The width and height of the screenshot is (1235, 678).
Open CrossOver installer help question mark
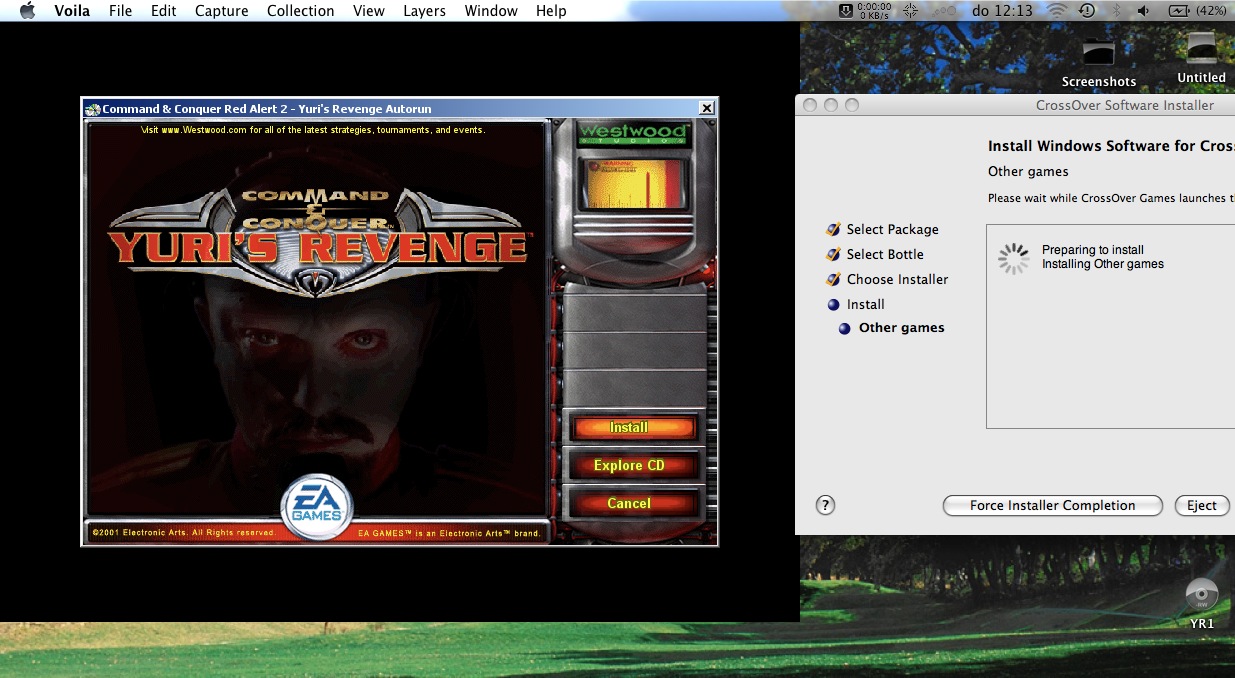[825, 506]
